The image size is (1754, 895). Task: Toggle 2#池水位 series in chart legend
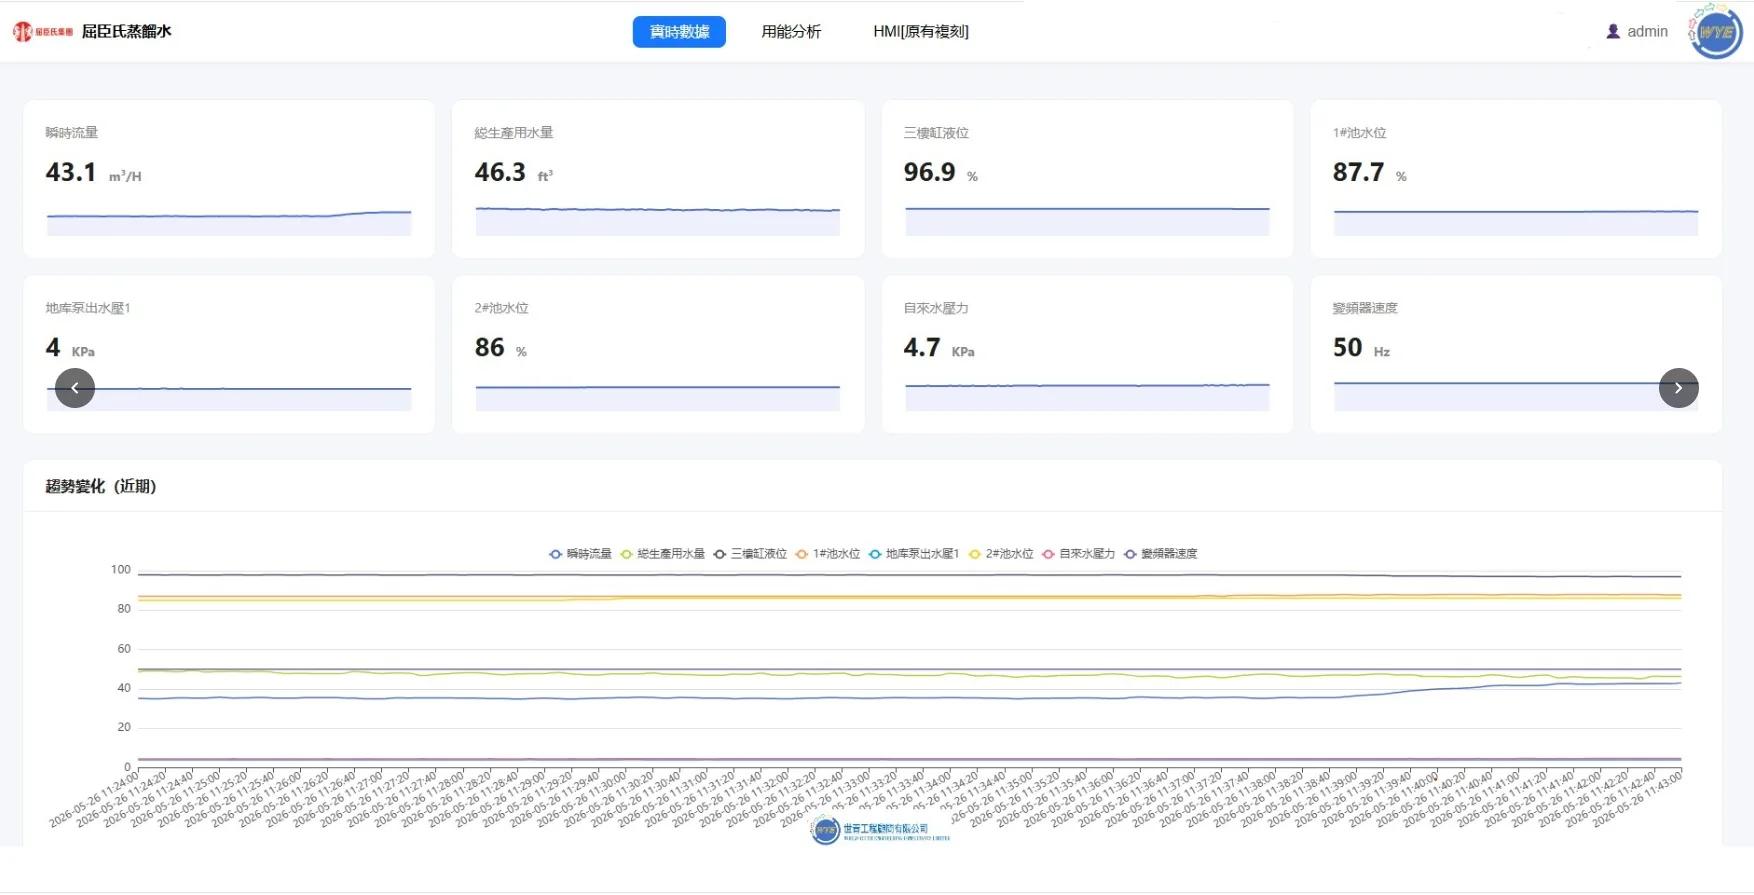pyautogui.click(x=1001, y=554)
